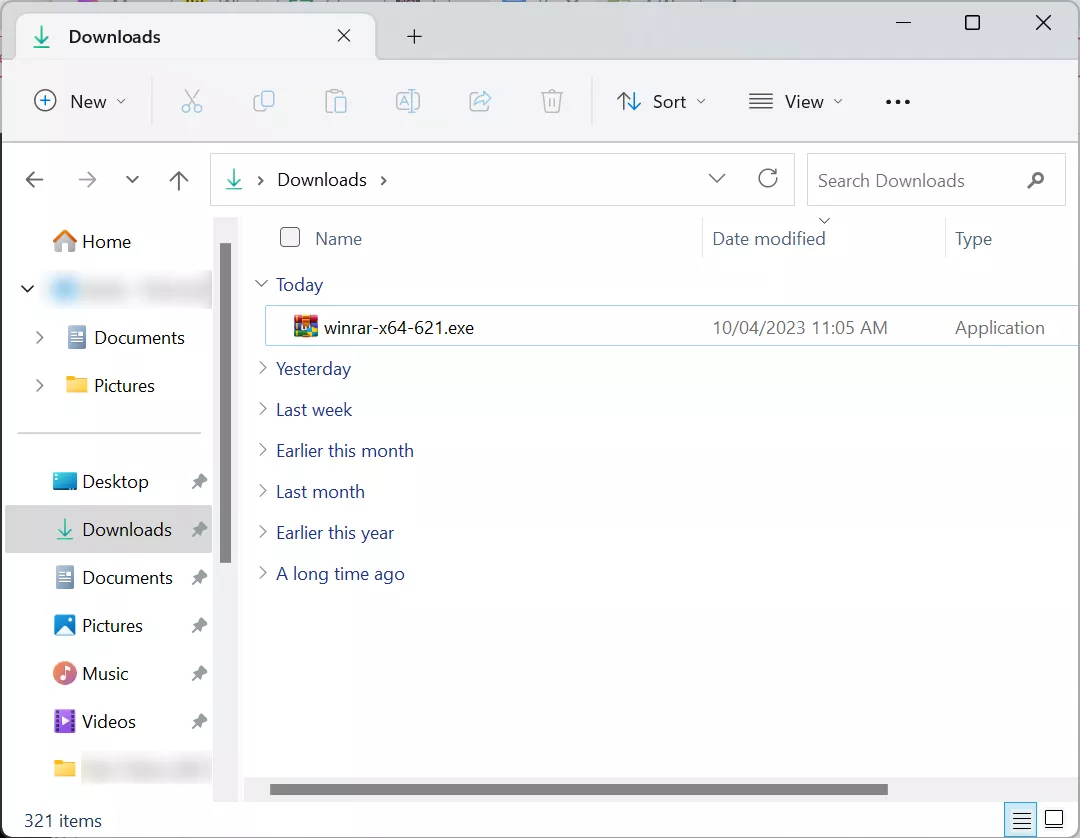Tick the select-all checkbox beside Name
Screen dimensions: 1080x838
[290, 237]
